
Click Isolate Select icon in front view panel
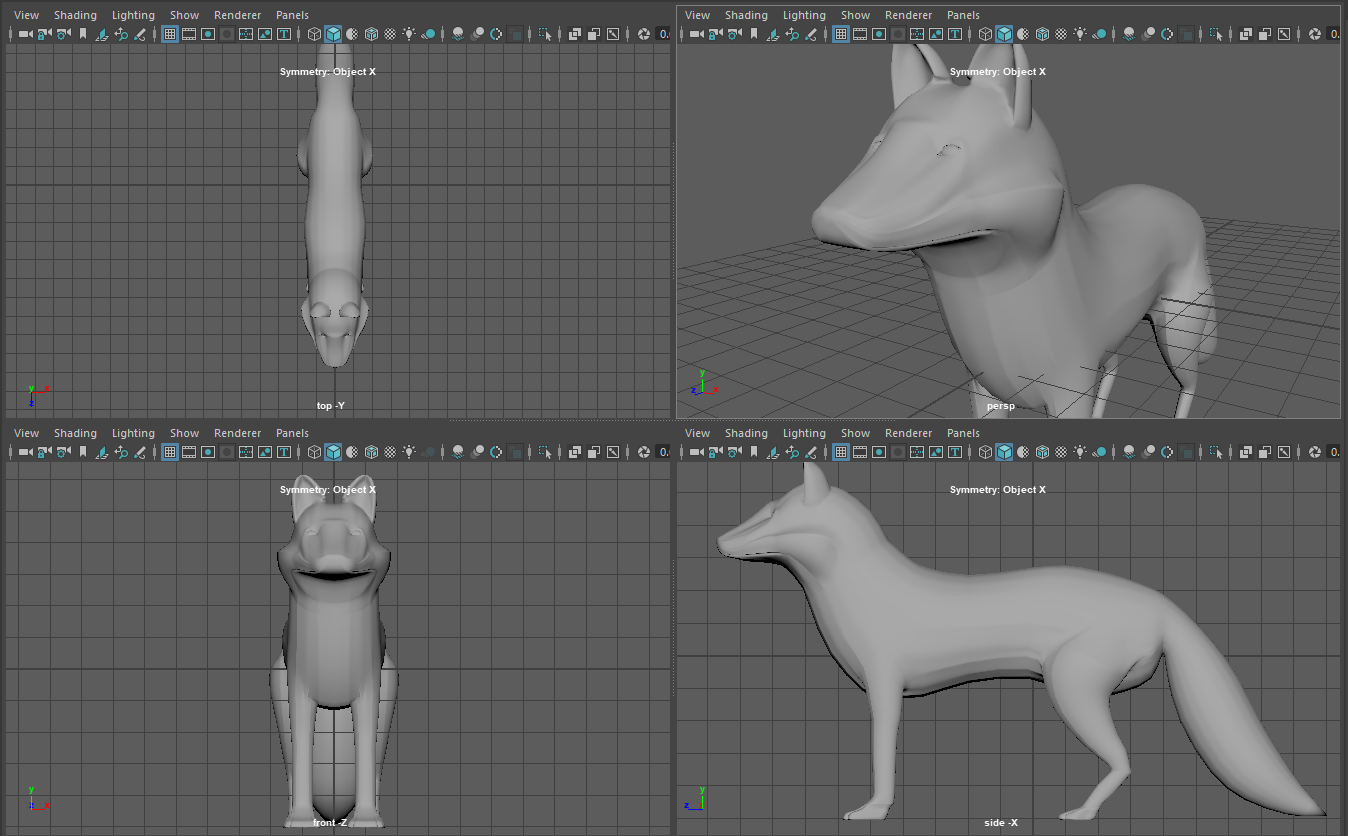point(545,452)
